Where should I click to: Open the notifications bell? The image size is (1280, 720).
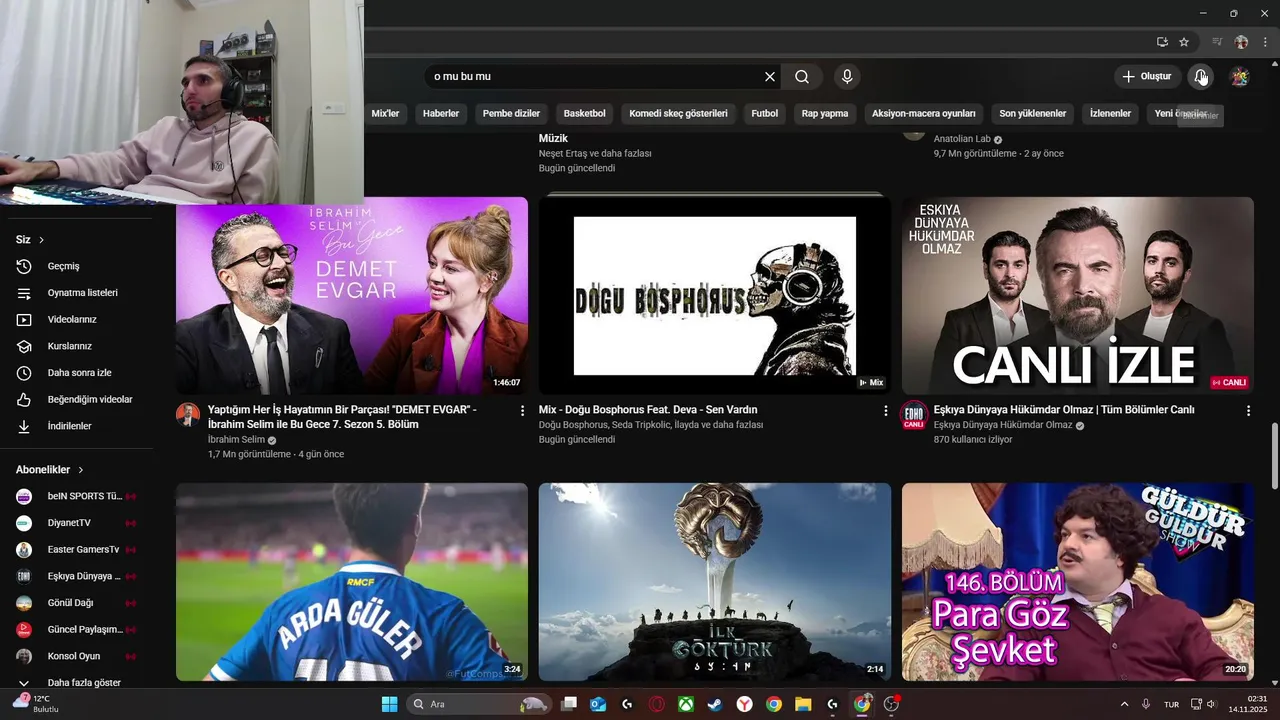point(1201,77)
